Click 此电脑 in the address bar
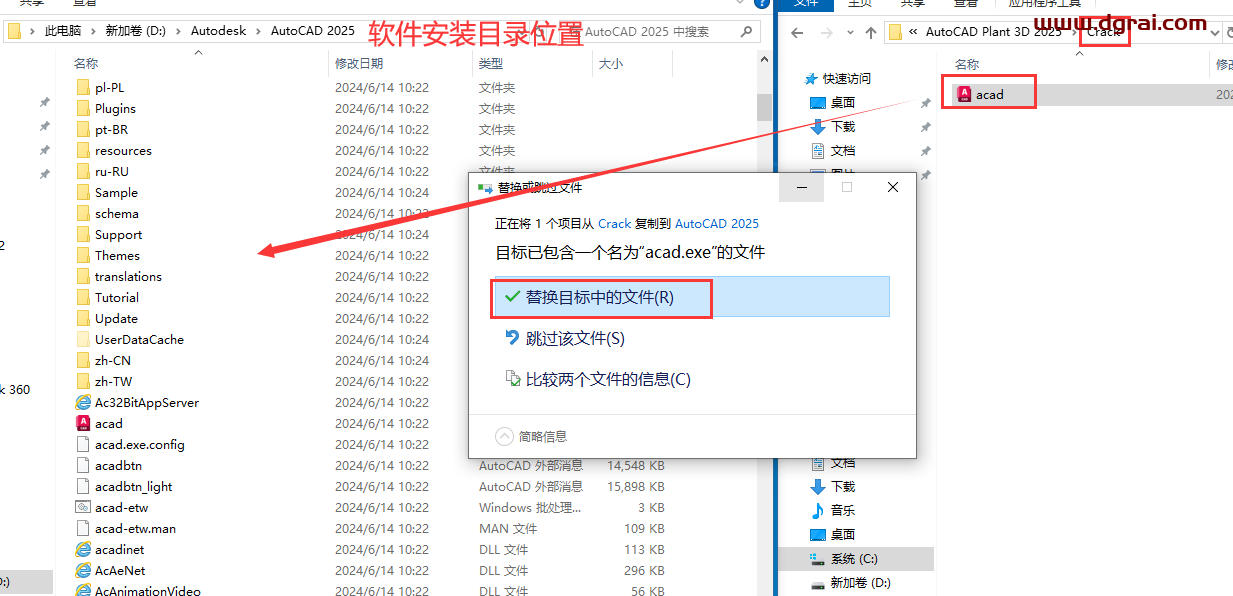The height and width of the screenshot is (596, 1233). tap(65, 31)
